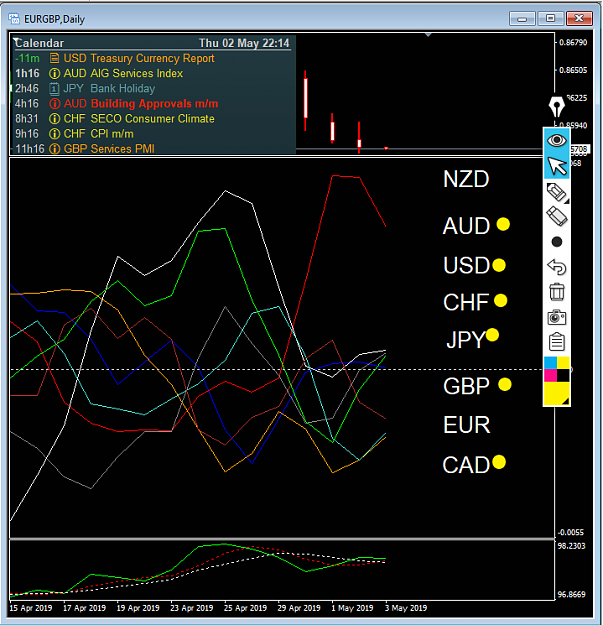Pick the magenta color swatch

(550, 375)
